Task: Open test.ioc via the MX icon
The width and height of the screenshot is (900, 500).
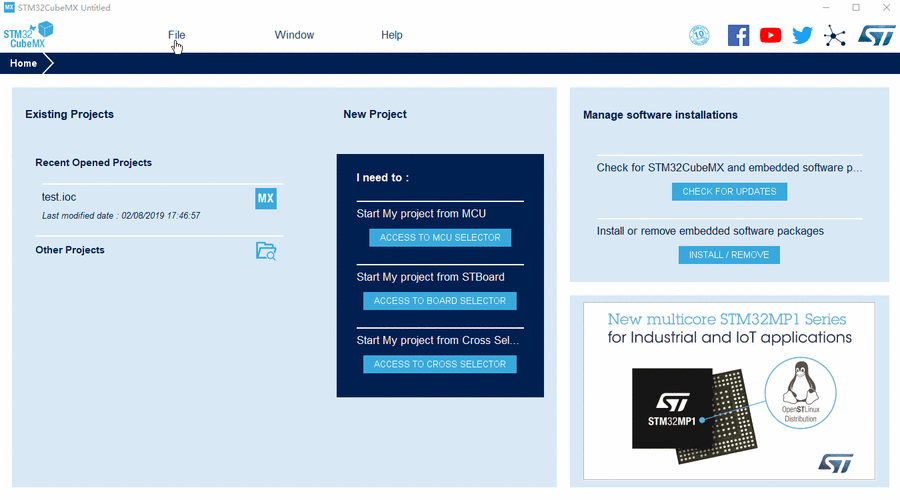Action: 266,199
